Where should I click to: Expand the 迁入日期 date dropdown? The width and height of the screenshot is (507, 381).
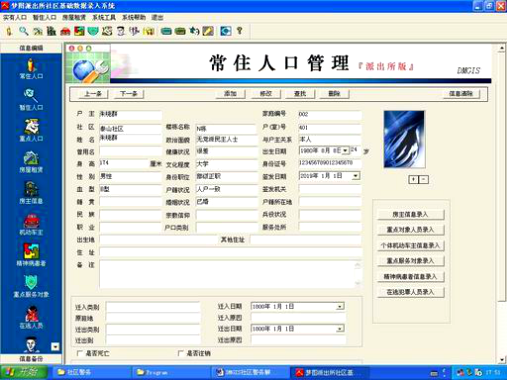coord(340,306)
